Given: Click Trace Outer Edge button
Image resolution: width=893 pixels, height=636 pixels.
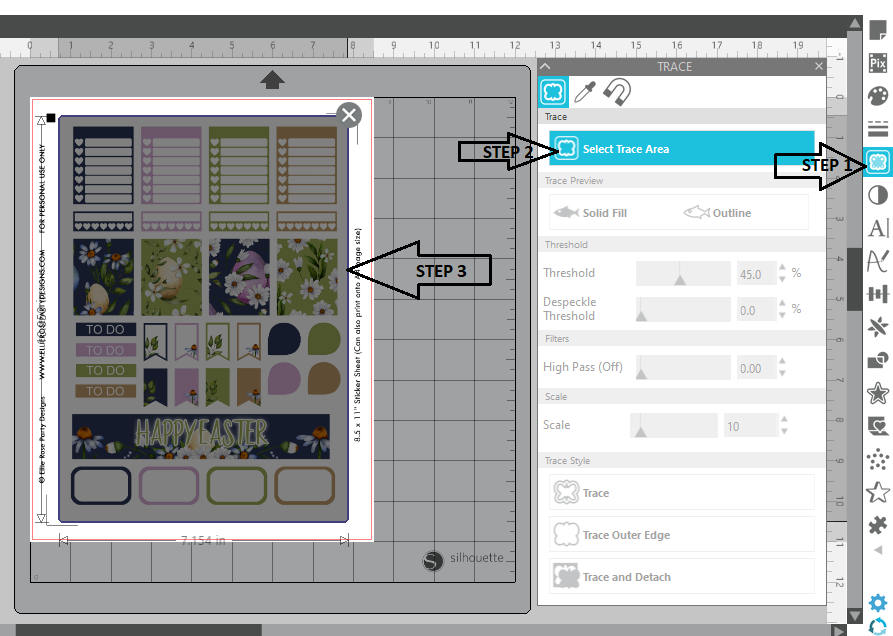Looking at the screenshot, I should [682, 535].
